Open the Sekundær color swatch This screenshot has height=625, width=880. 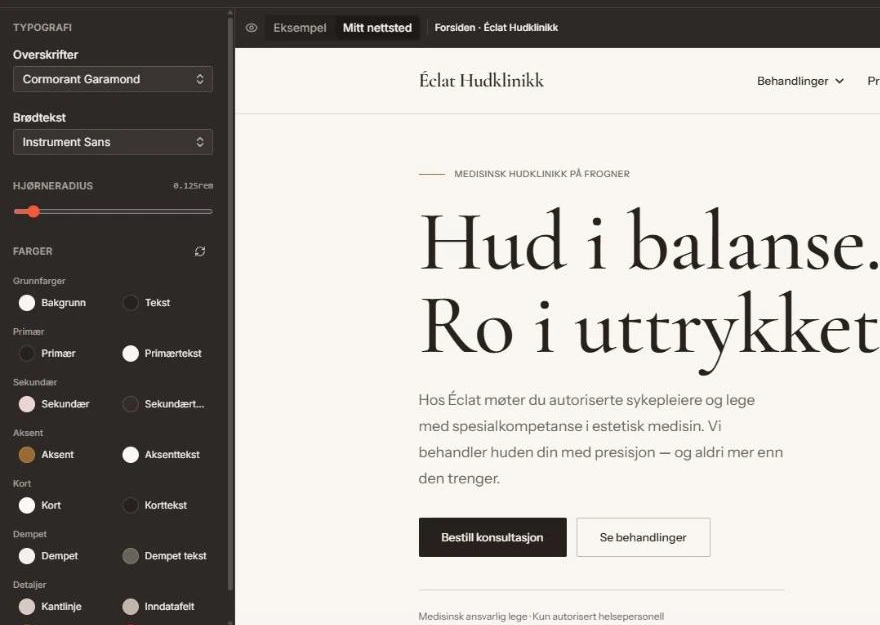pyautogui.click(x=27, y=404)
